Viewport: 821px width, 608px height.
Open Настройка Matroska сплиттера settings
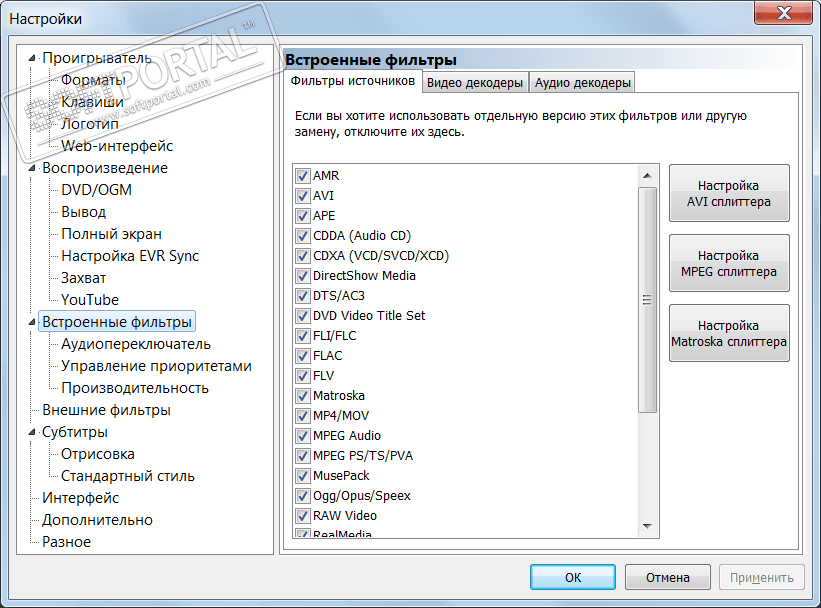tap(729, 333)
